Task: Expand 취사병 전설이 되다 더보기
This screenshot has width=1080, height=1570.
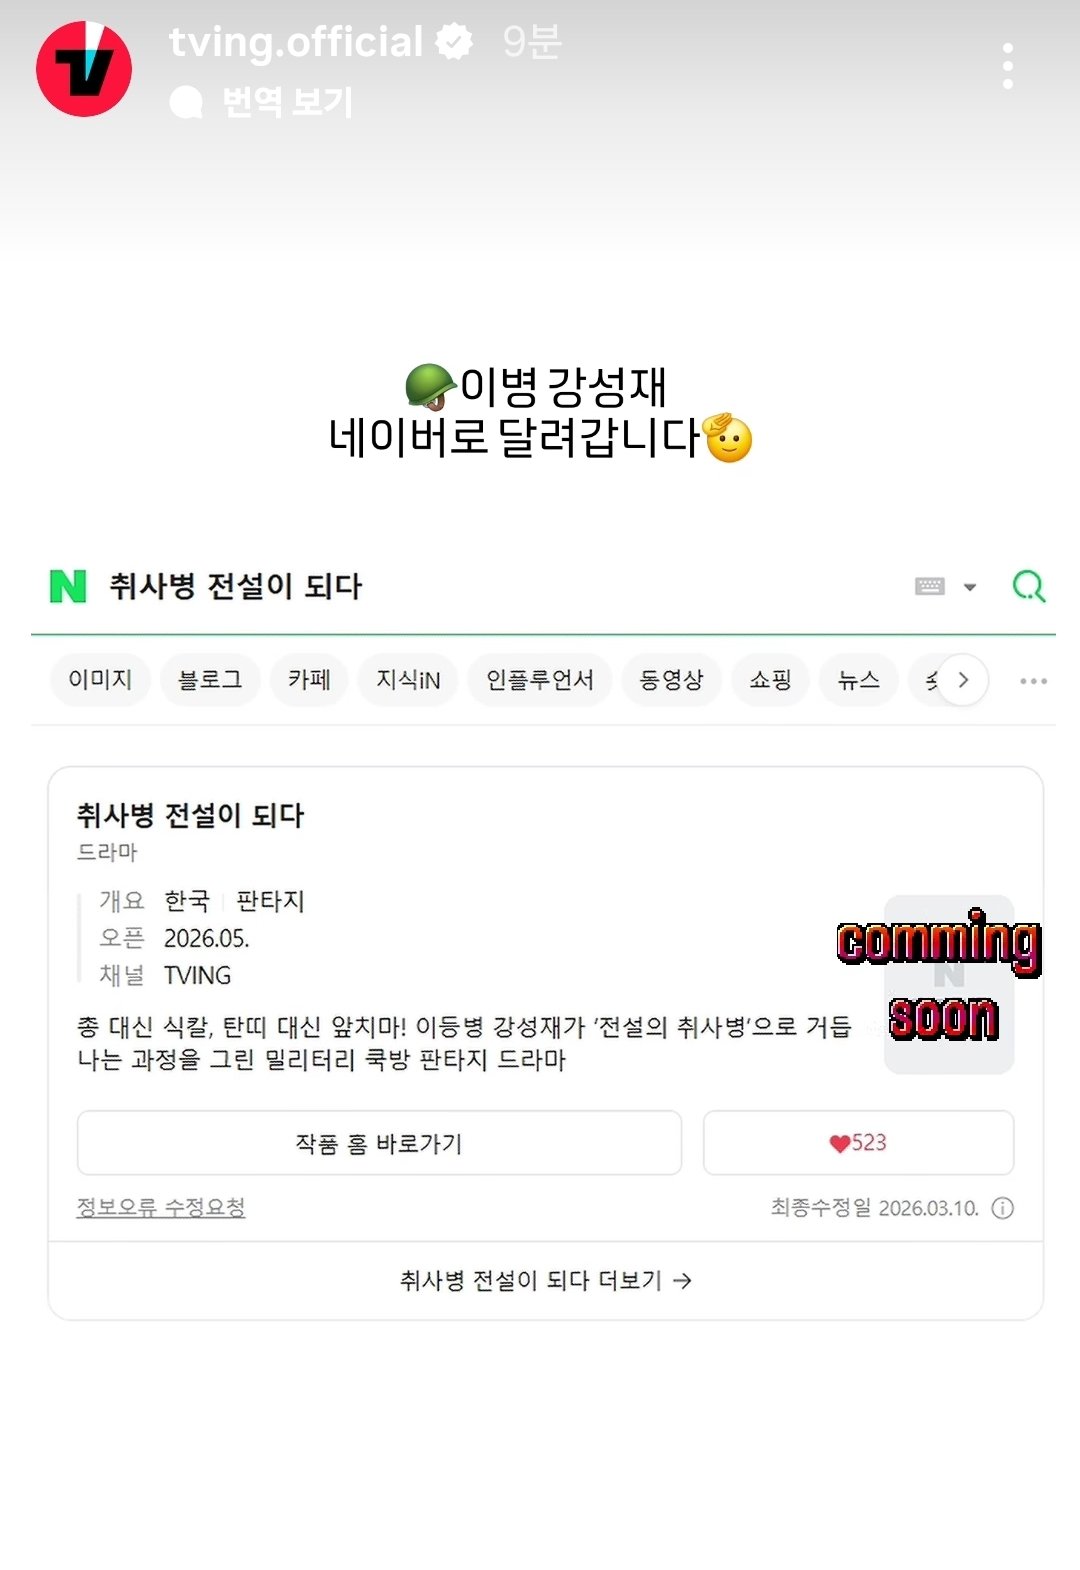Action: point(545,1280)
